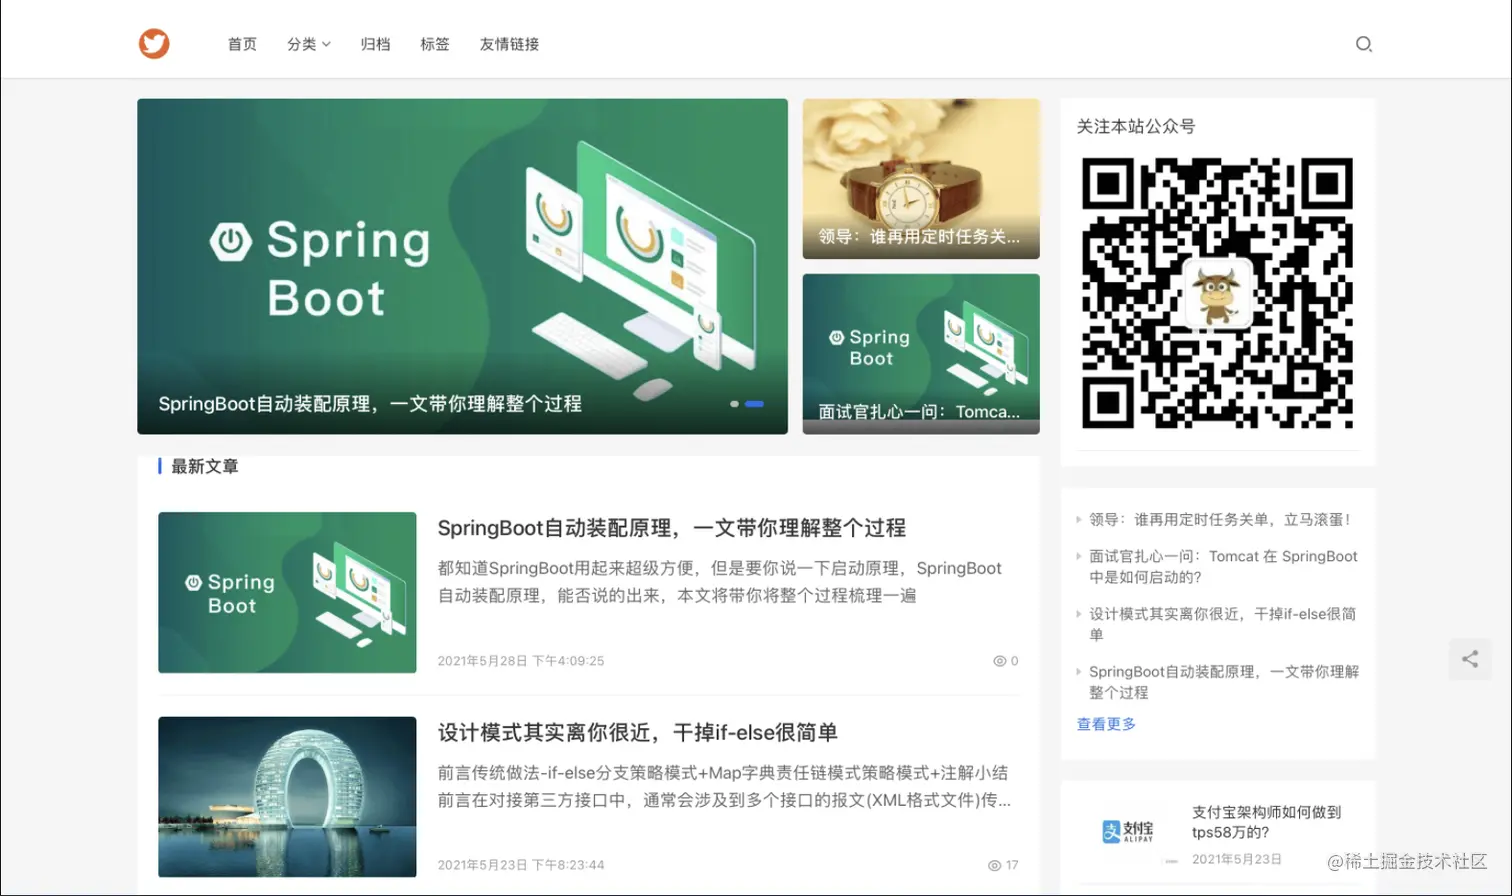
Task: Click the arch building image of the if-else article
Action: (x=286, y=797)
